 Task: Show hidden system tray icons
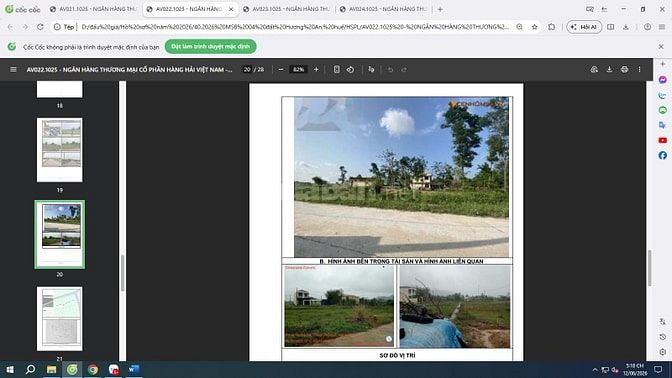(595, 369)
